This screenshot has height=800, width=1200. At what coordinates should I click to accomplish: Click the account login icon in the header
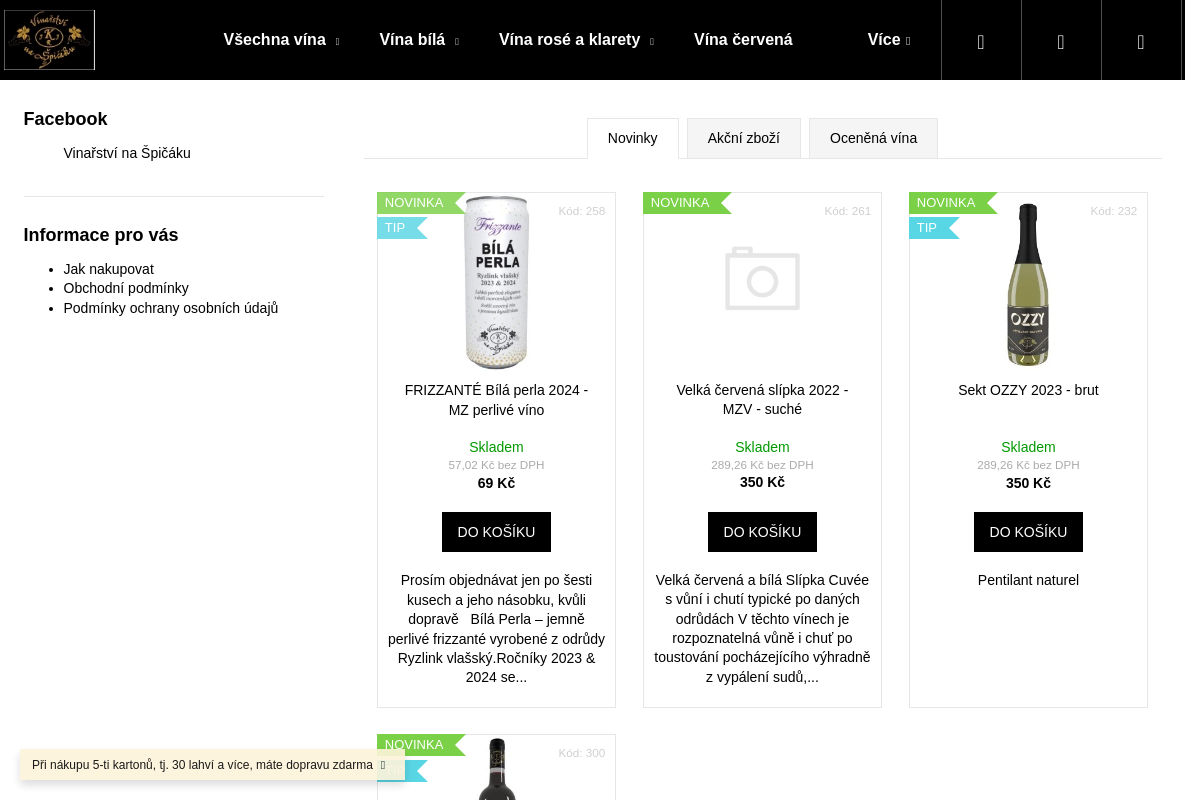click(x=1061, y=41)
